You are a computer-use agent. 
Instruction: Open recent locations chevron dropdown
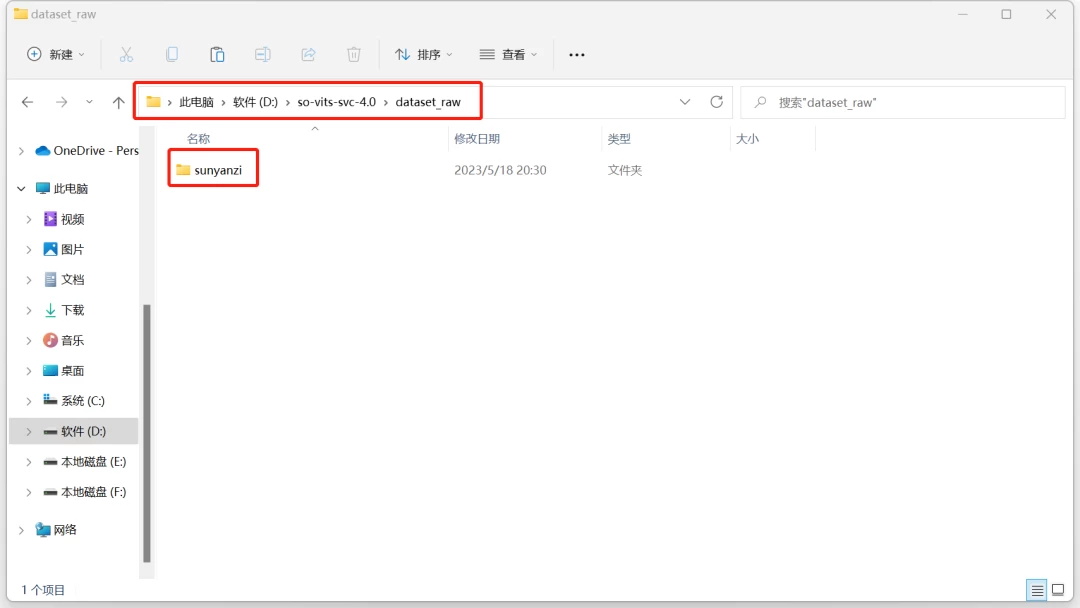pyautogui.click(x=89, y=102)
